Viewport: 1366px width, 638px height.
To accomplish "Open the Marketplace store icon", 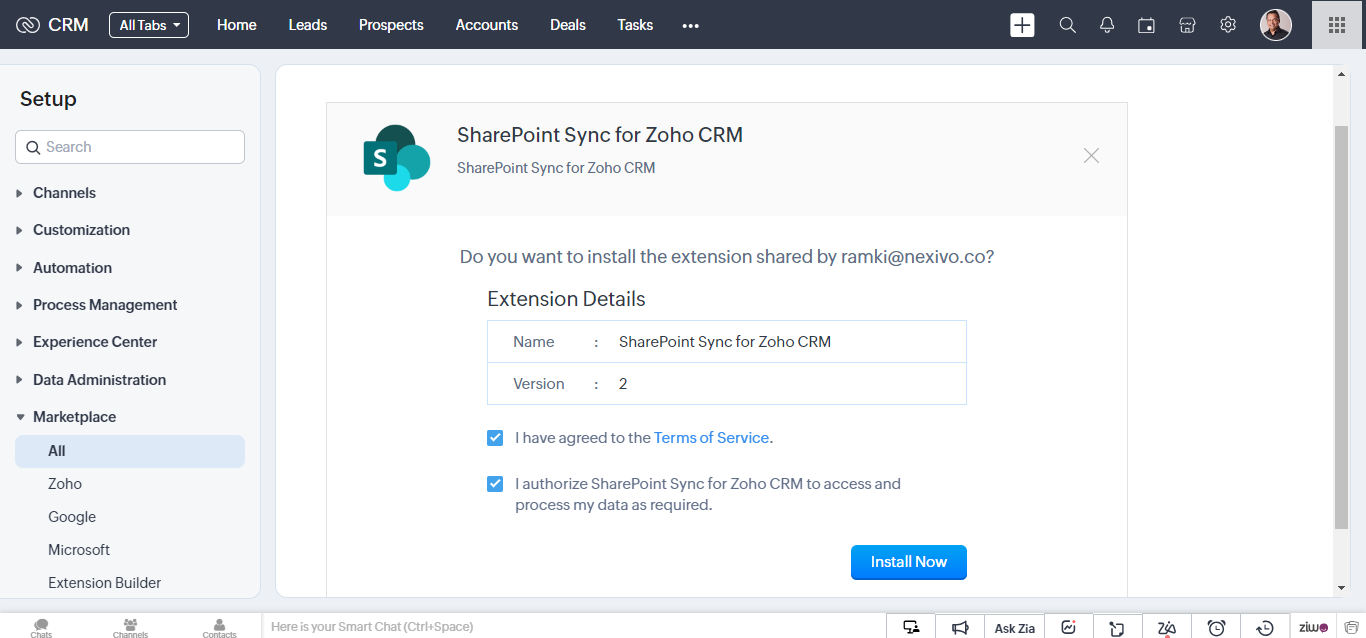I will (1187, 25).
